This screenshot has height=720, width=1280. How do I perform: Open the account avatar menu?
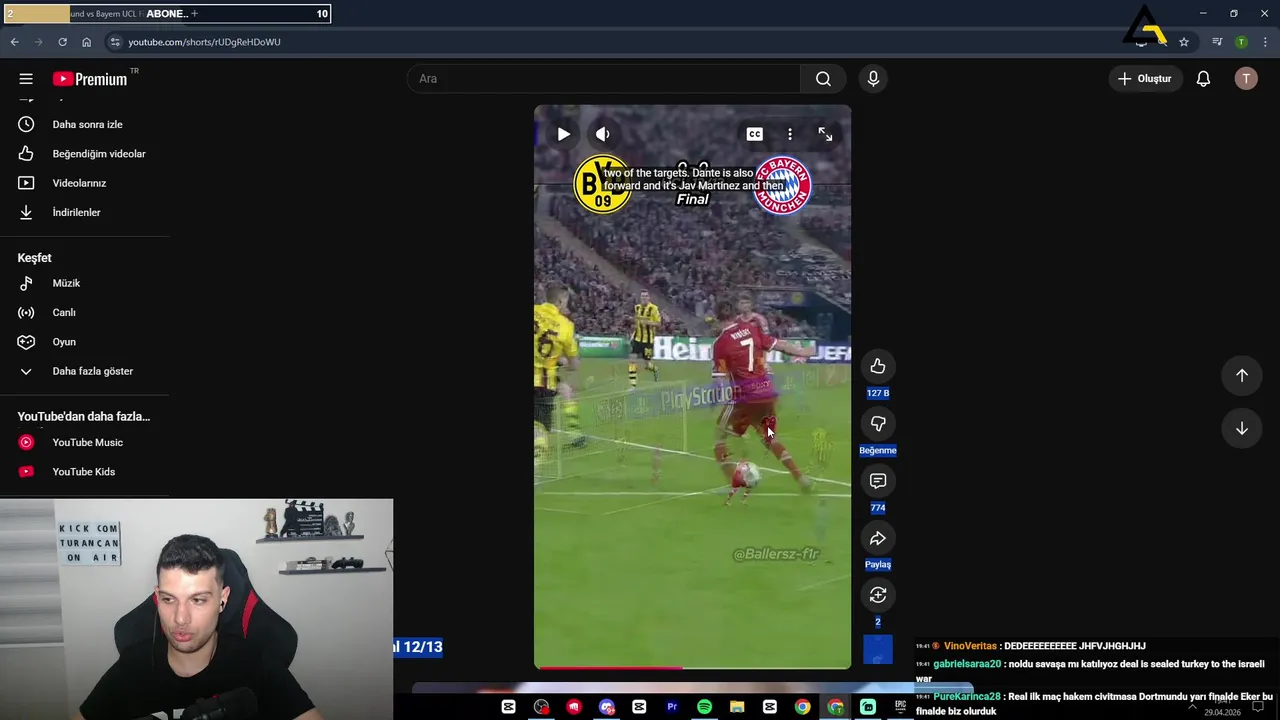1246,79
